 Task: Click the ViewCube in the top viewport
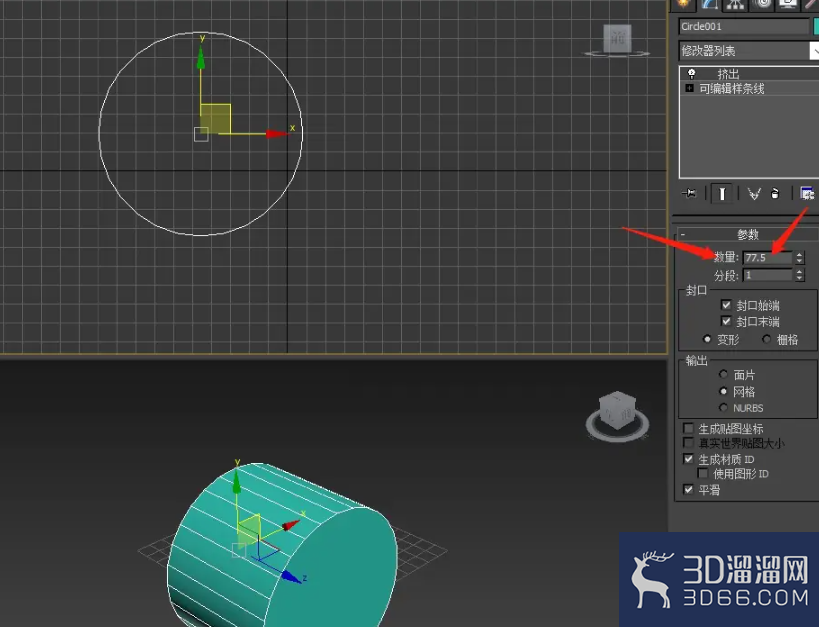(x=617, y=38)
